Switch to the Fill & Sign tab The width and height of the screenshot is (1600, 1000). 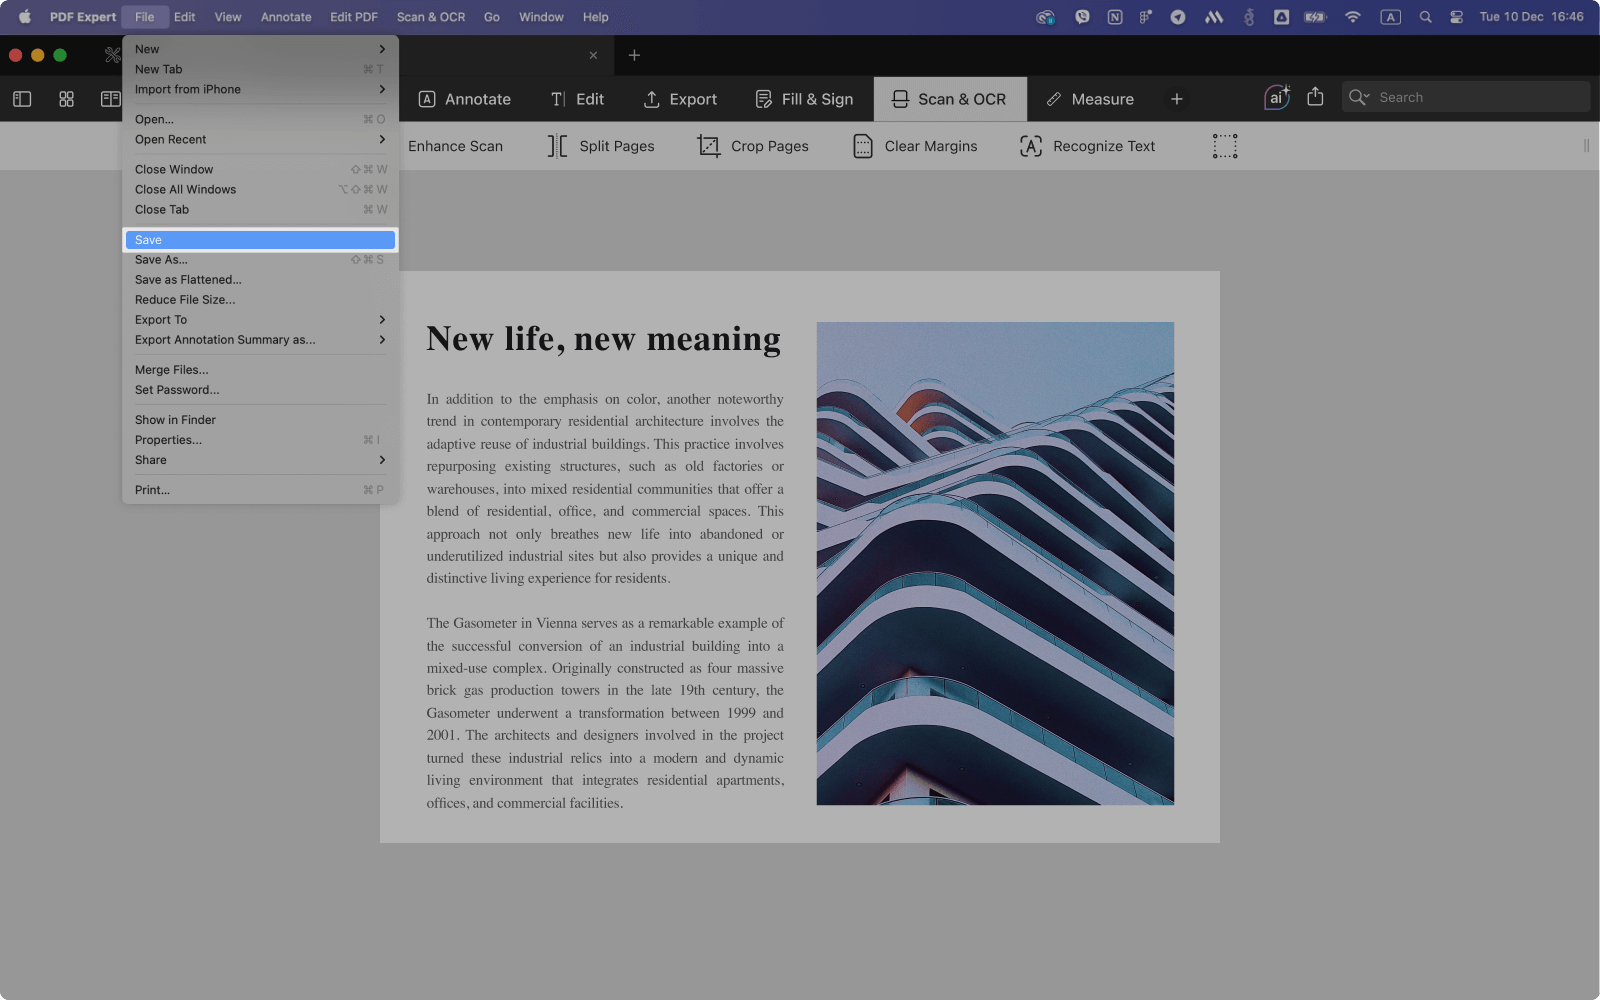pos(804,99)
